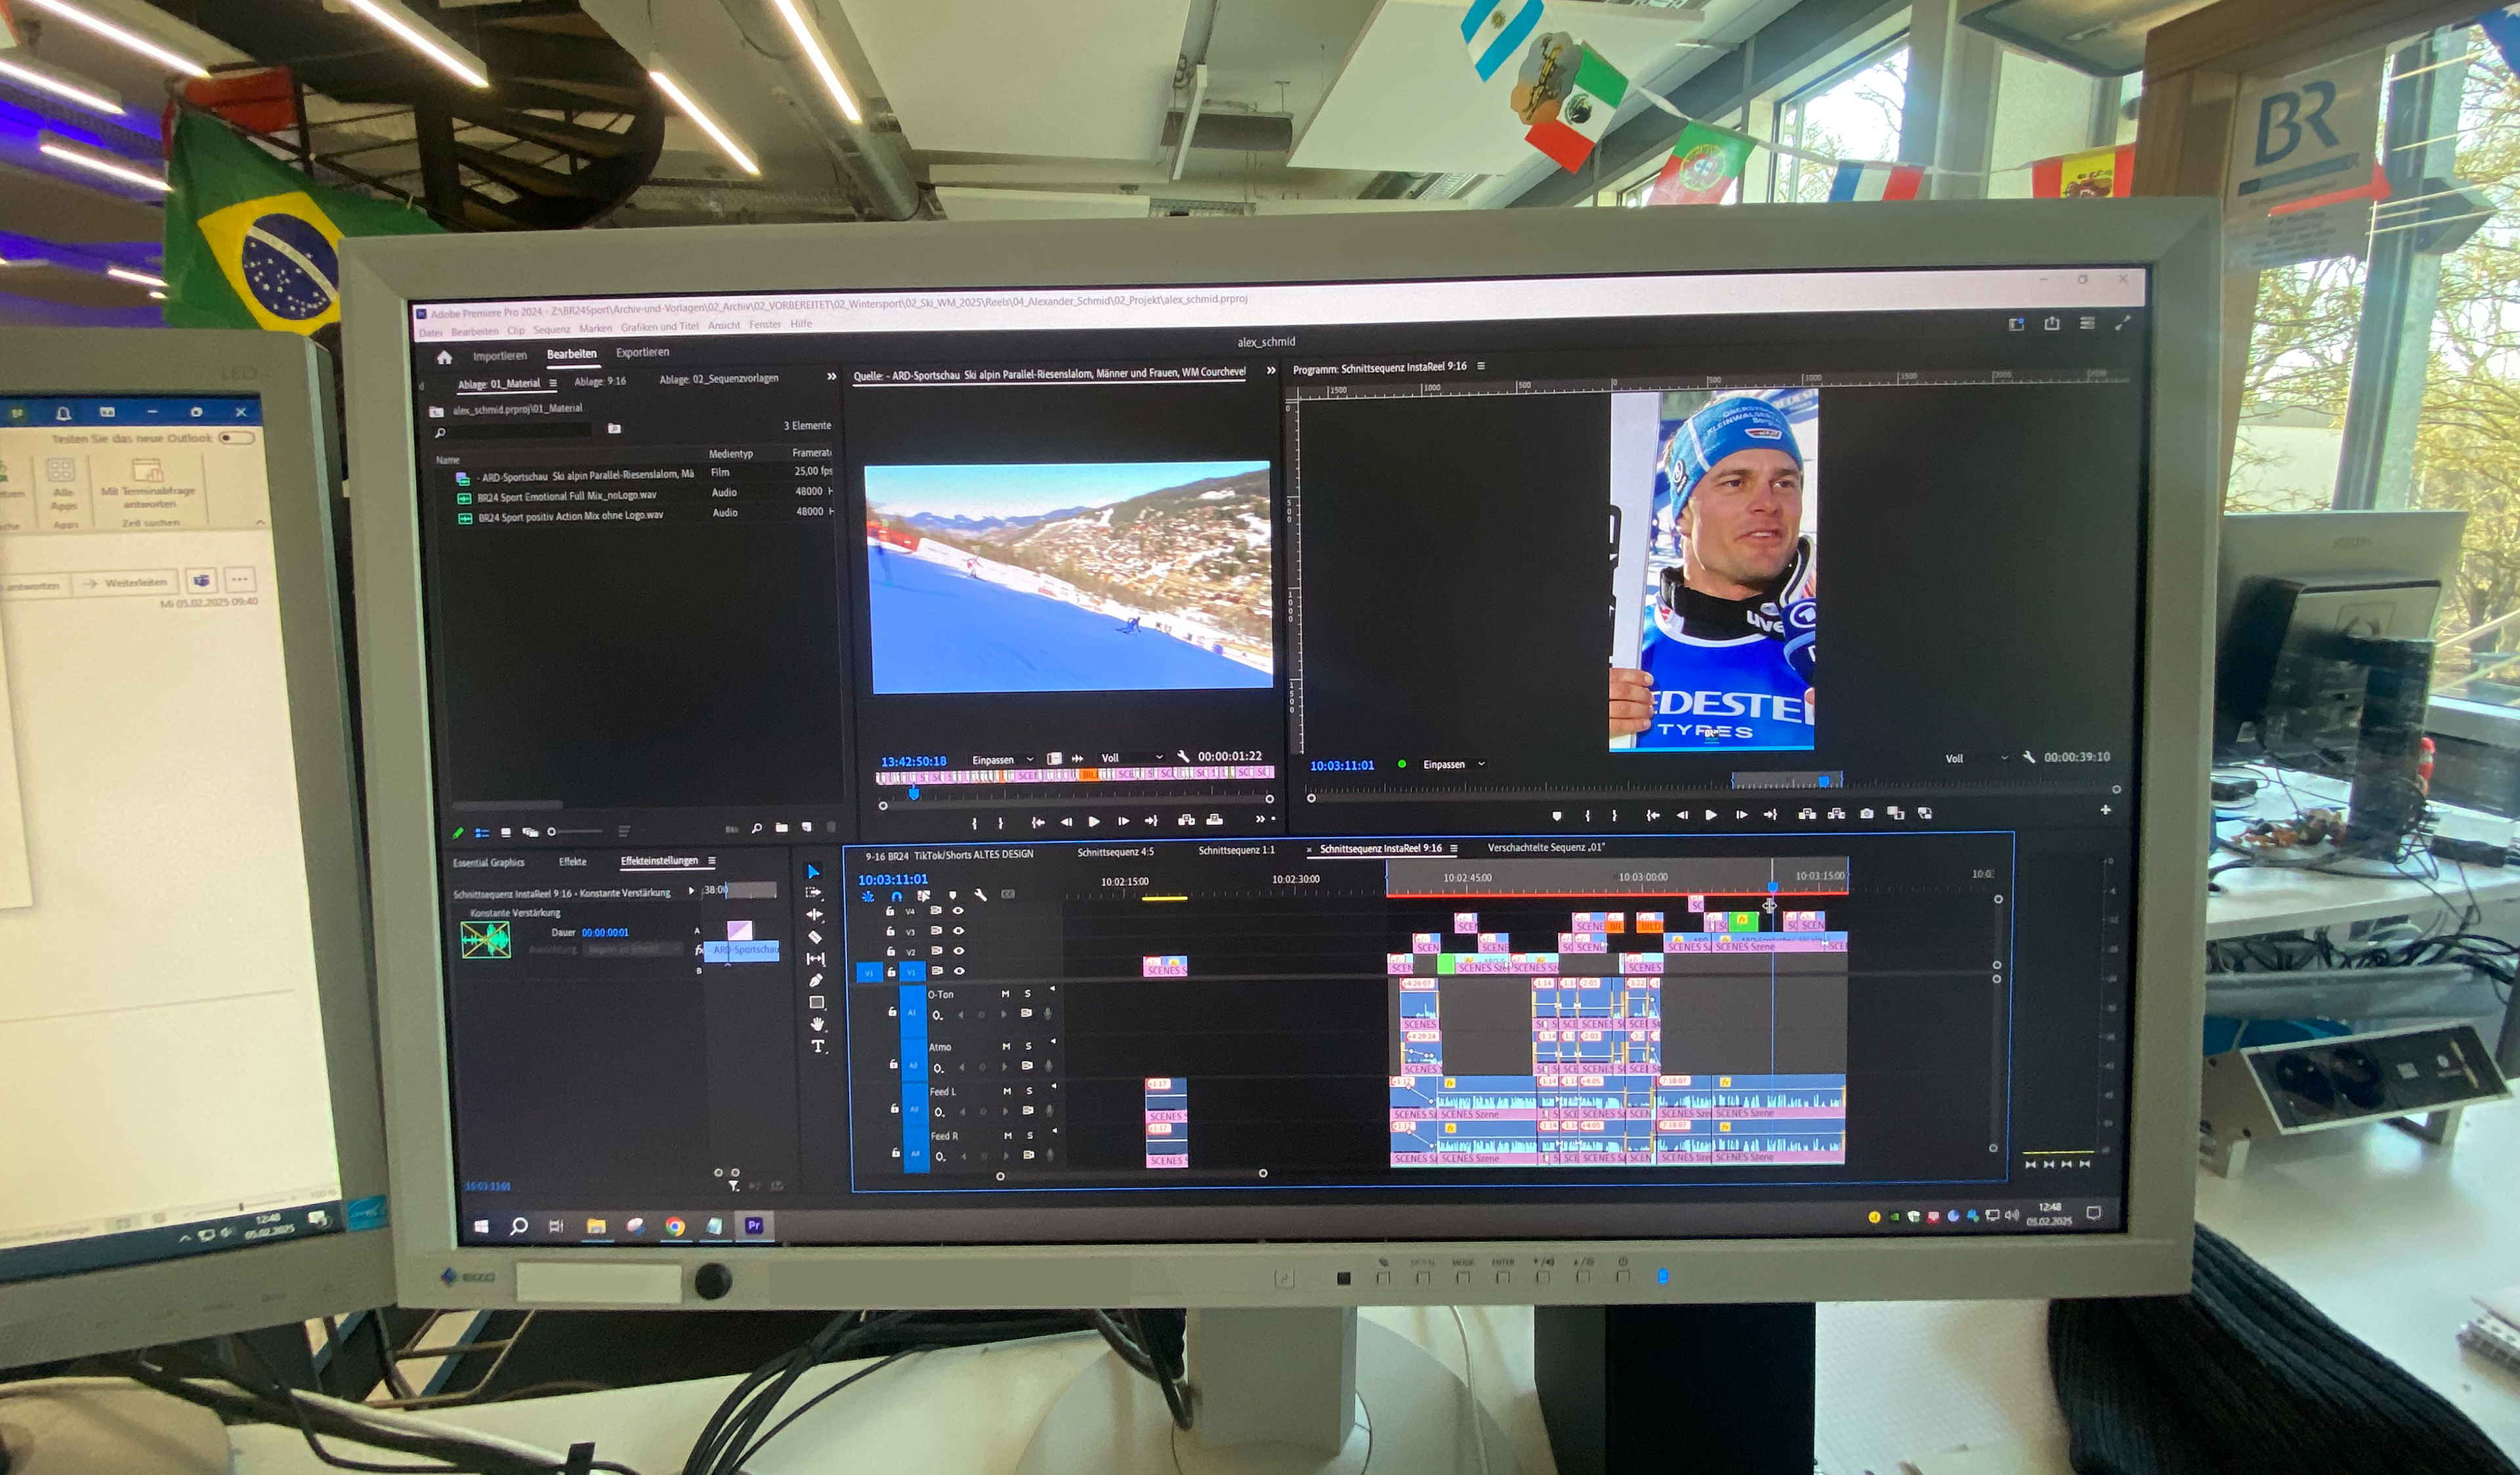This screenshot has height=1475, width=2520.
Task: Toggle lock on track V2
Action: (891, 952)
